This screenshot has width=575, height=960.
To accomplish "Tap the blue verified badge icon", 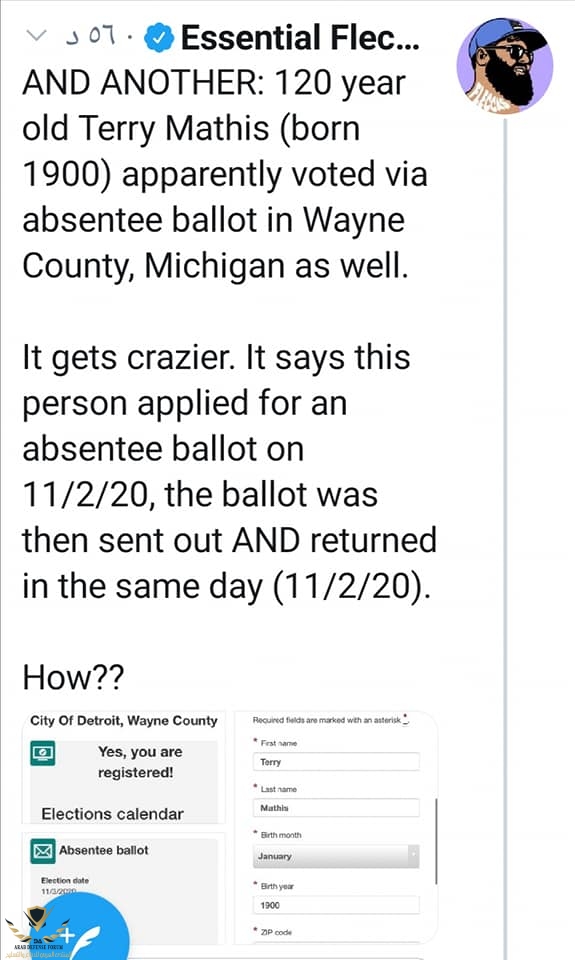I will [x=159, y=38].
